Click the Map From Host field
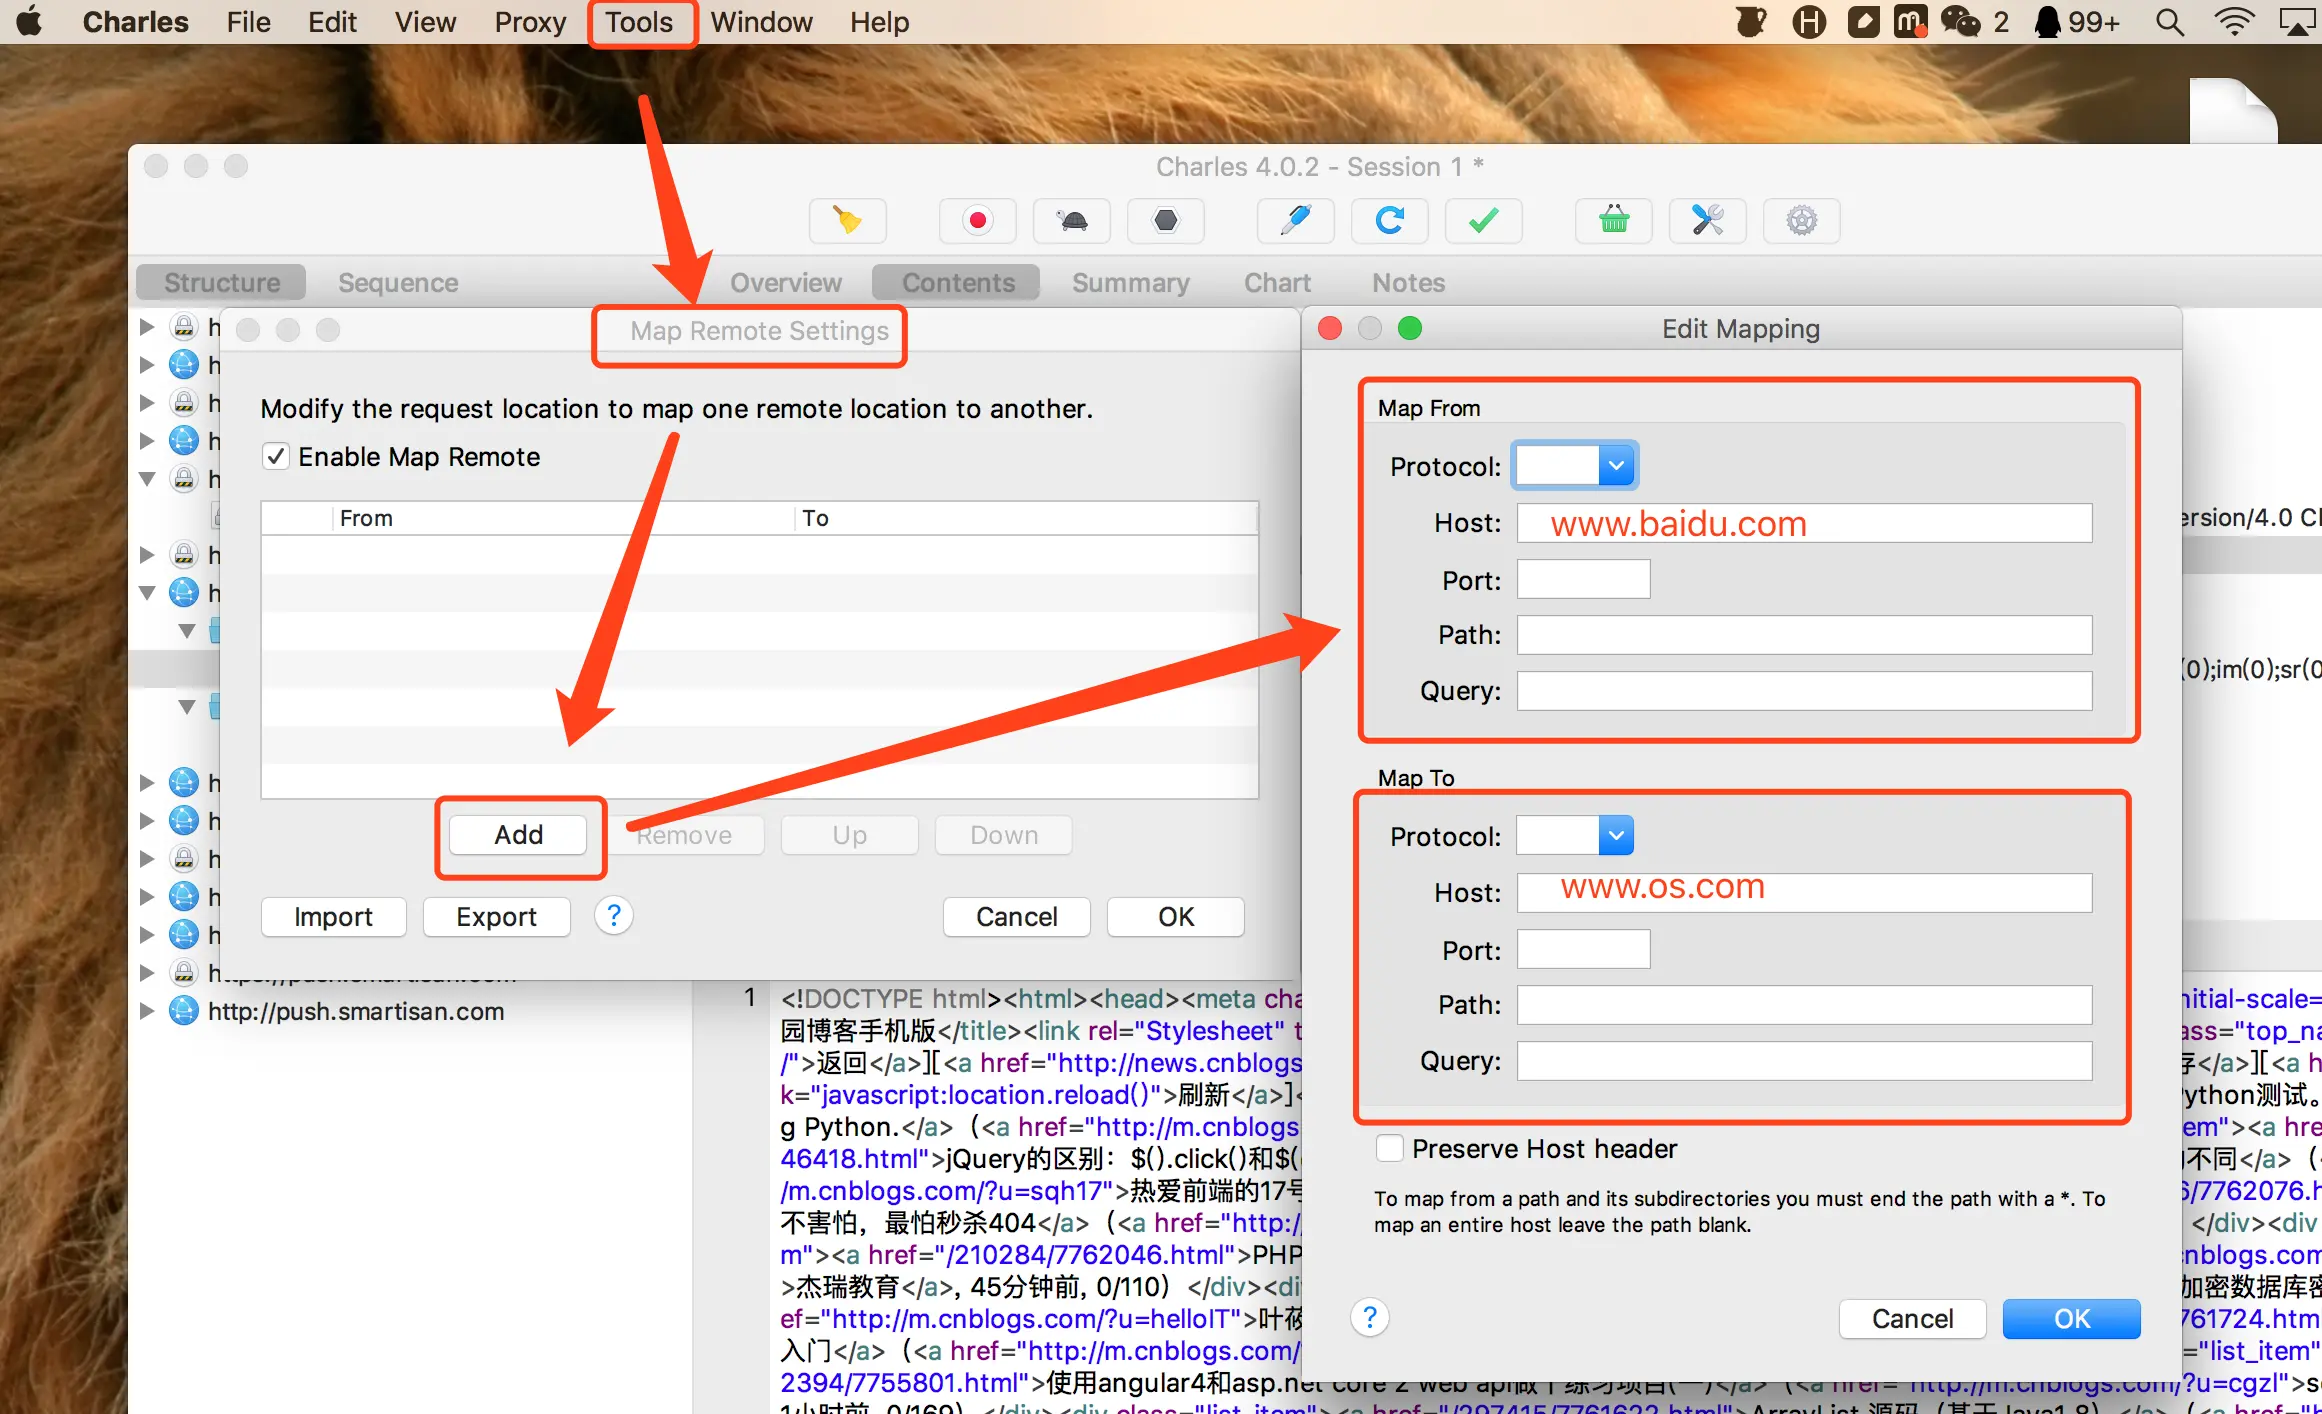The width and height of the screenshot is (2322, 1414). (1803, 523)
